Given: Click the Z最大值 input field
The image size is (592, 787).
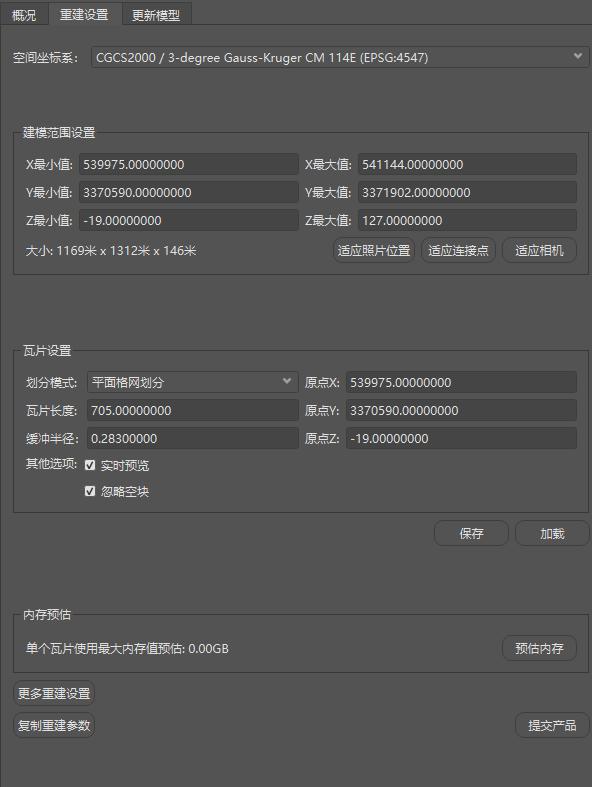Looking at the screenshot, I should pyautogui.click(x=467, y=221).
